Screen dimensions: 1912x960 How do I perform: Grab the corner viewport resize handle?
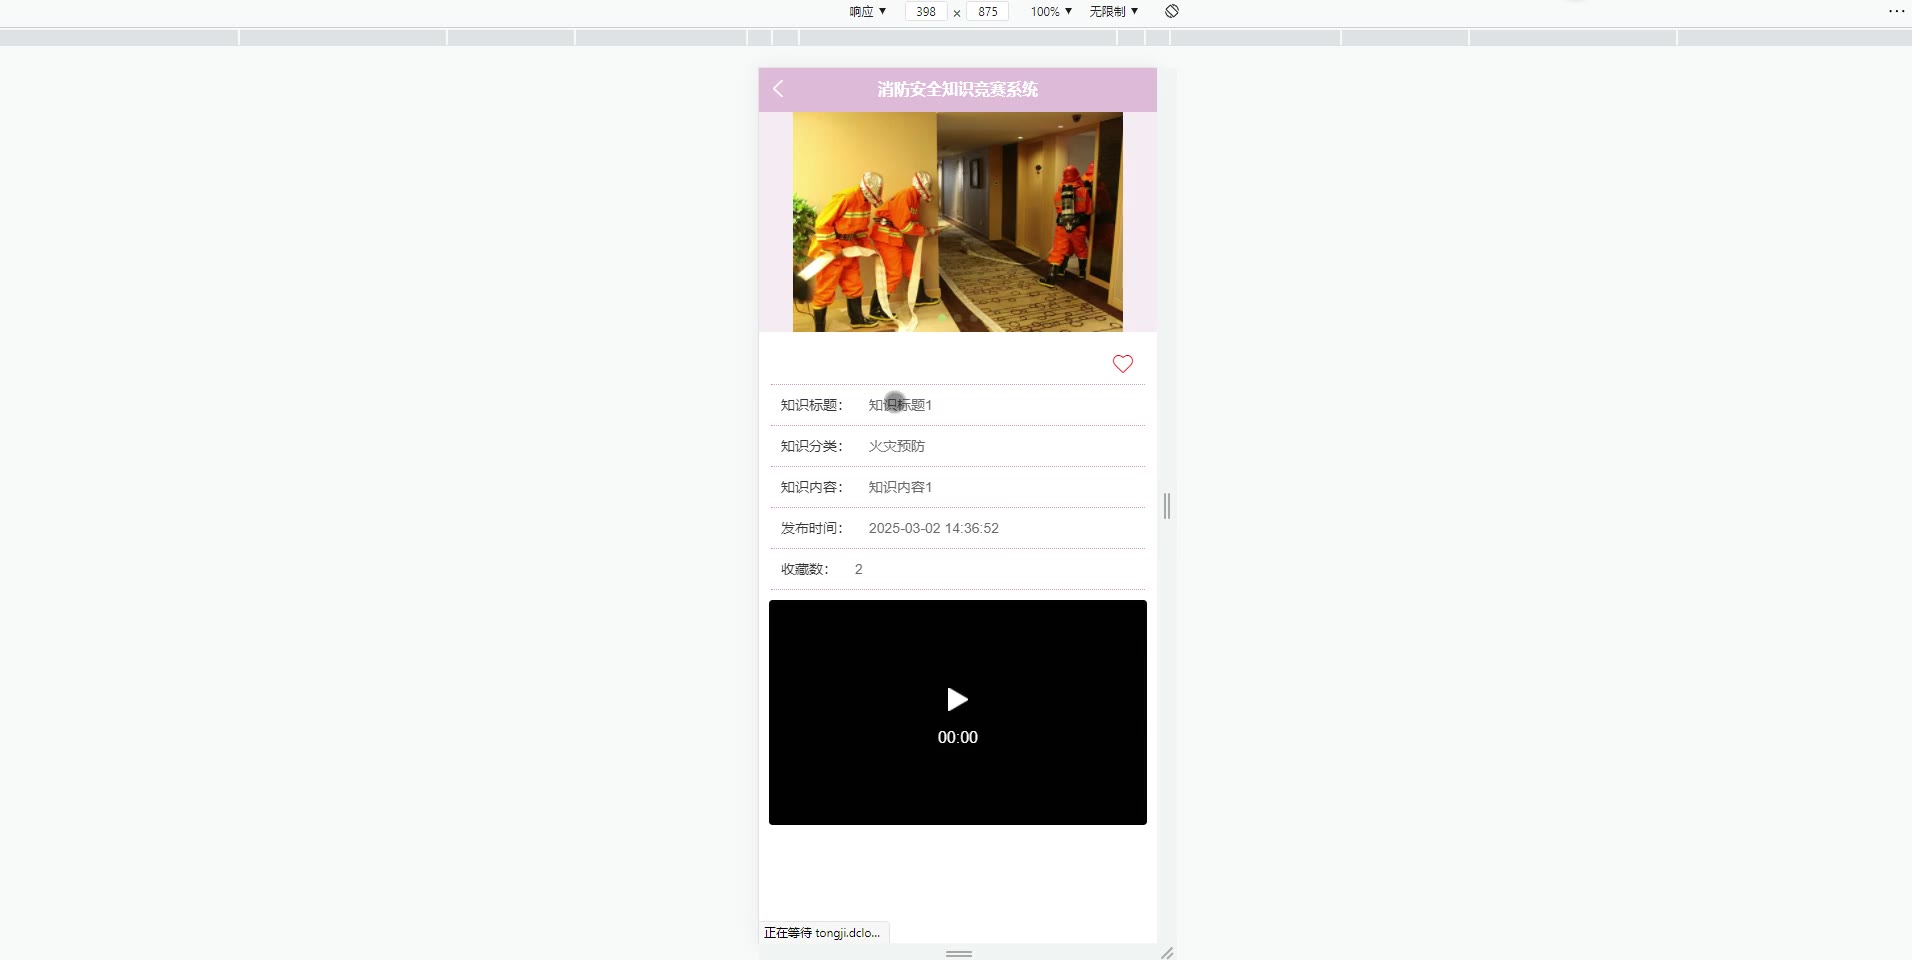click(1166, 953)
